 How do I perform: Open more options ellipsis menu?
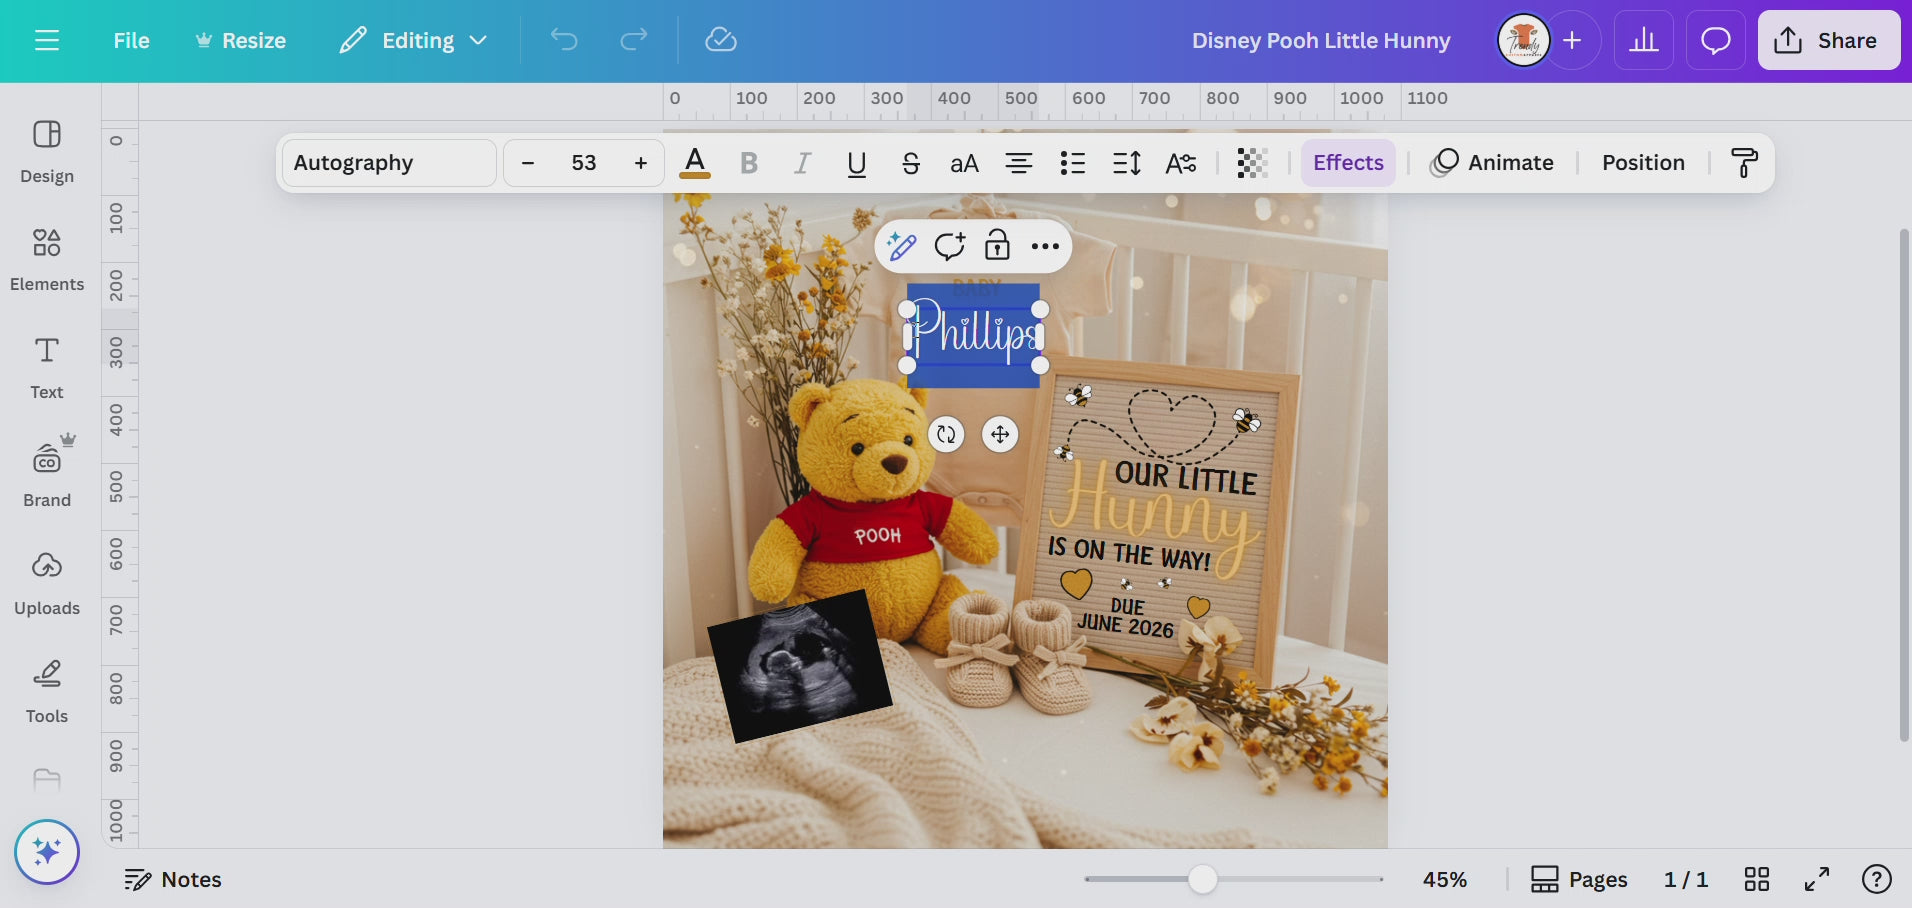pyautogui.click(x=1045, y=246)
